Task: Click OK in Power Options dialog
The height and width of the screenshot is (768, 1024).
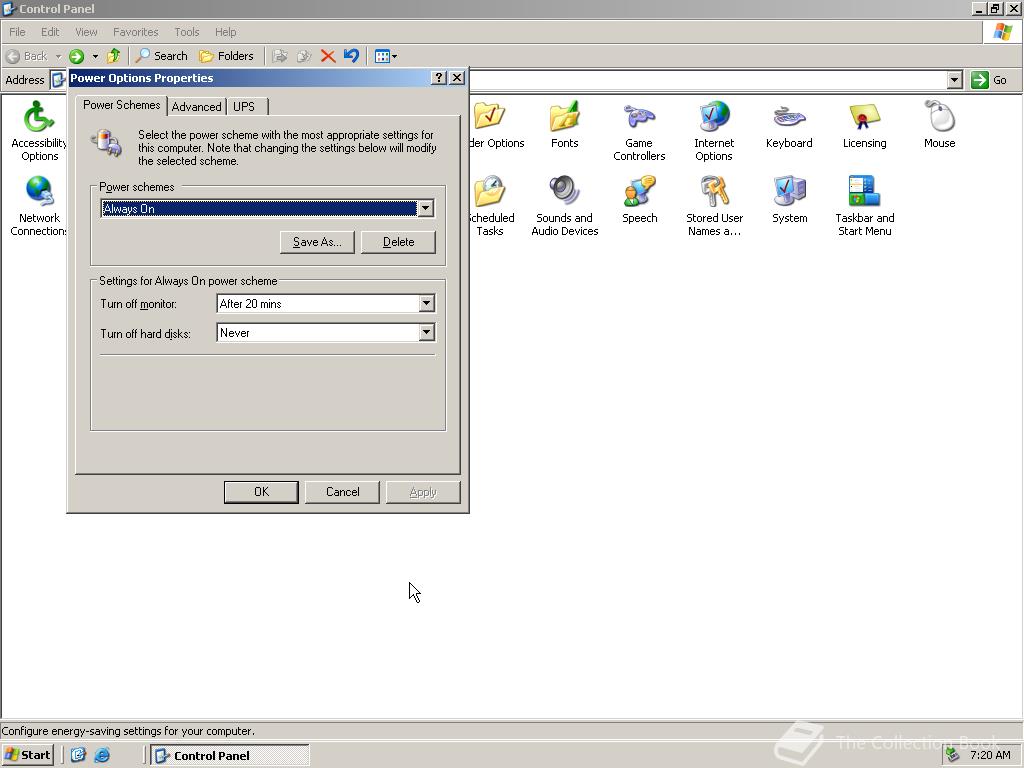Action: point(261,492)
